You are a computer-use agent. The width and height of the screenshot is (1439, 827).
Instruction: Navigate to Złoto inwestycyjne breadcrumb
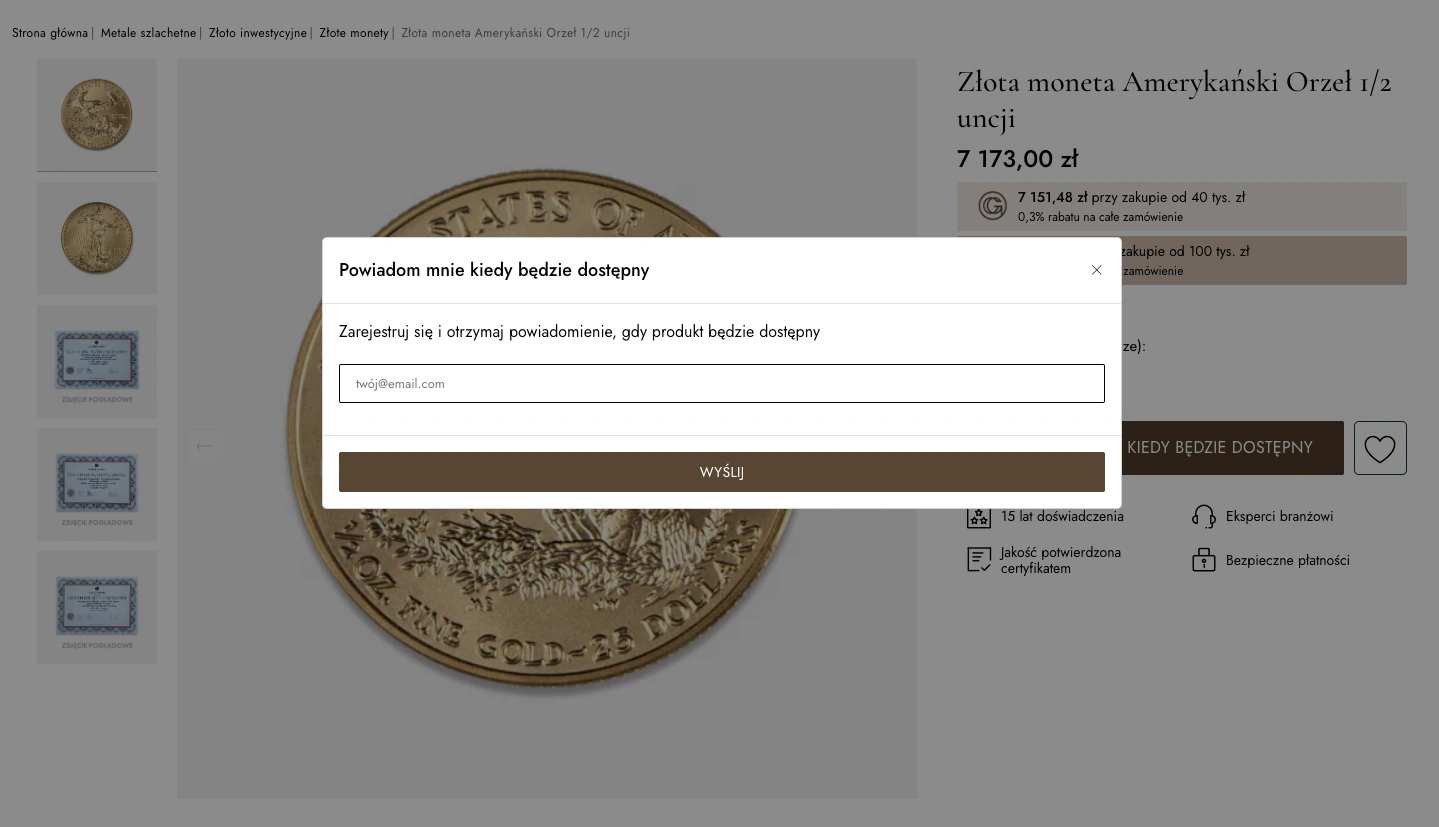click(x=257, y=33)
